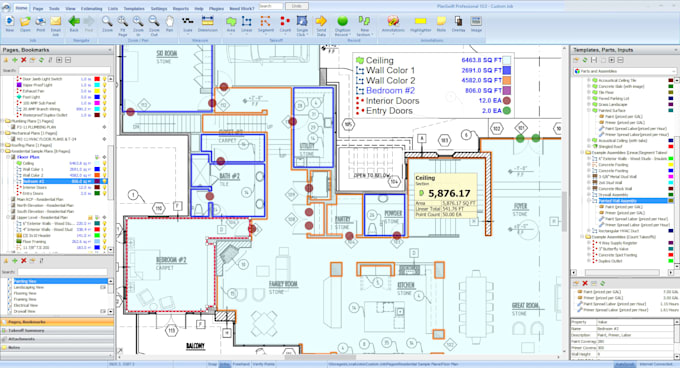
Task: Collapse the Floor Plan tree node
Action: 9,157
